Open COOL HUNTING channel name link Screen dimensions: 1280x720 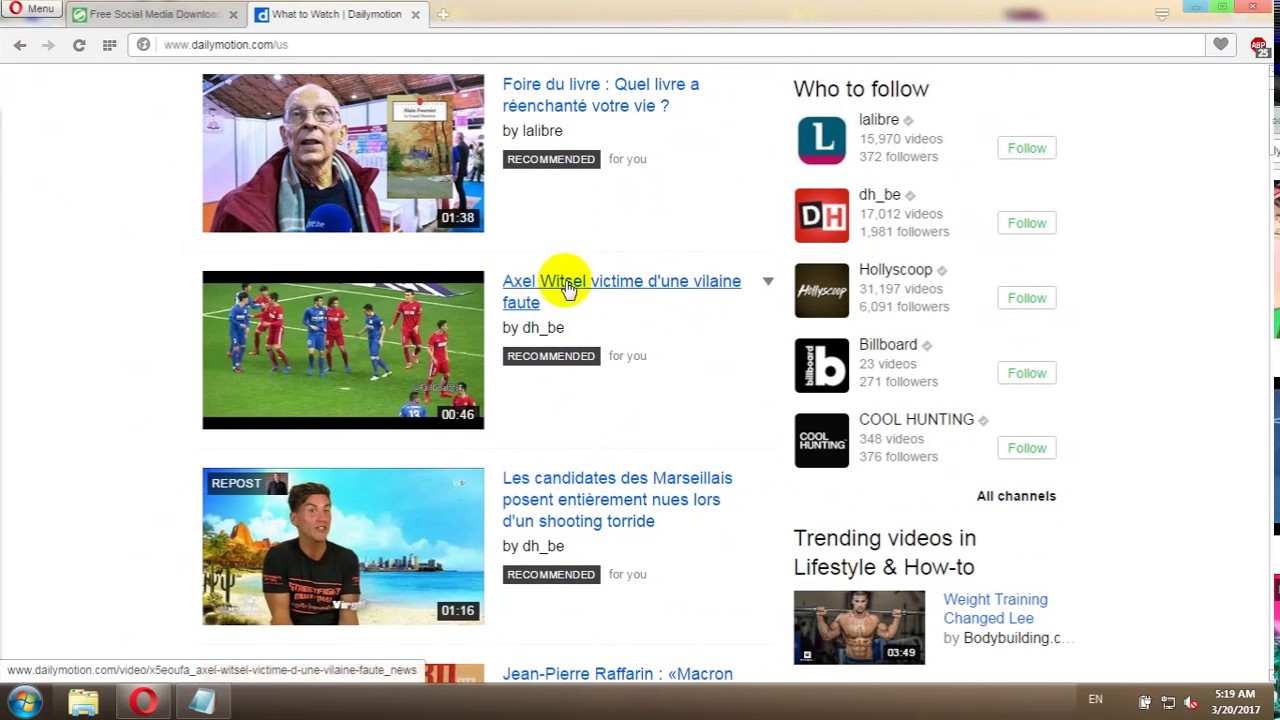tap(916, 420)
